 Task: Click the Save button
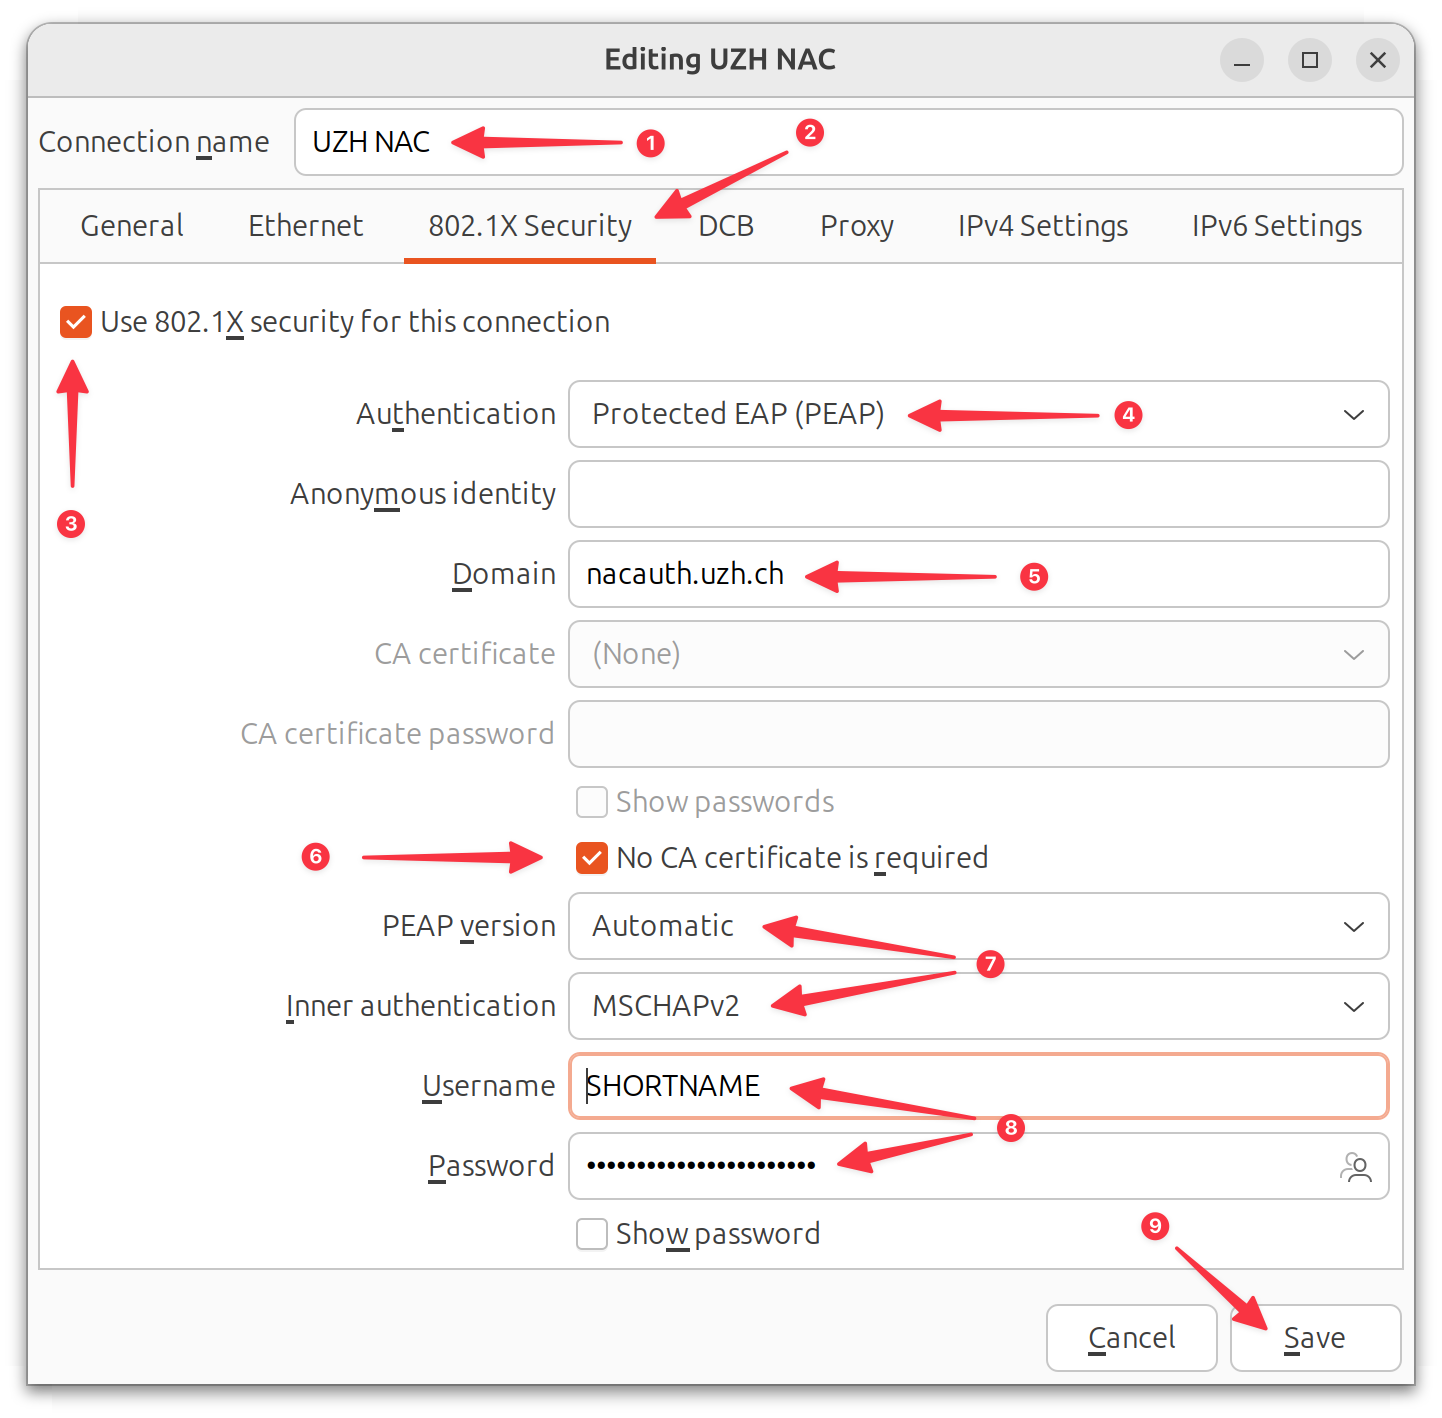[x=1315, y=1338]
